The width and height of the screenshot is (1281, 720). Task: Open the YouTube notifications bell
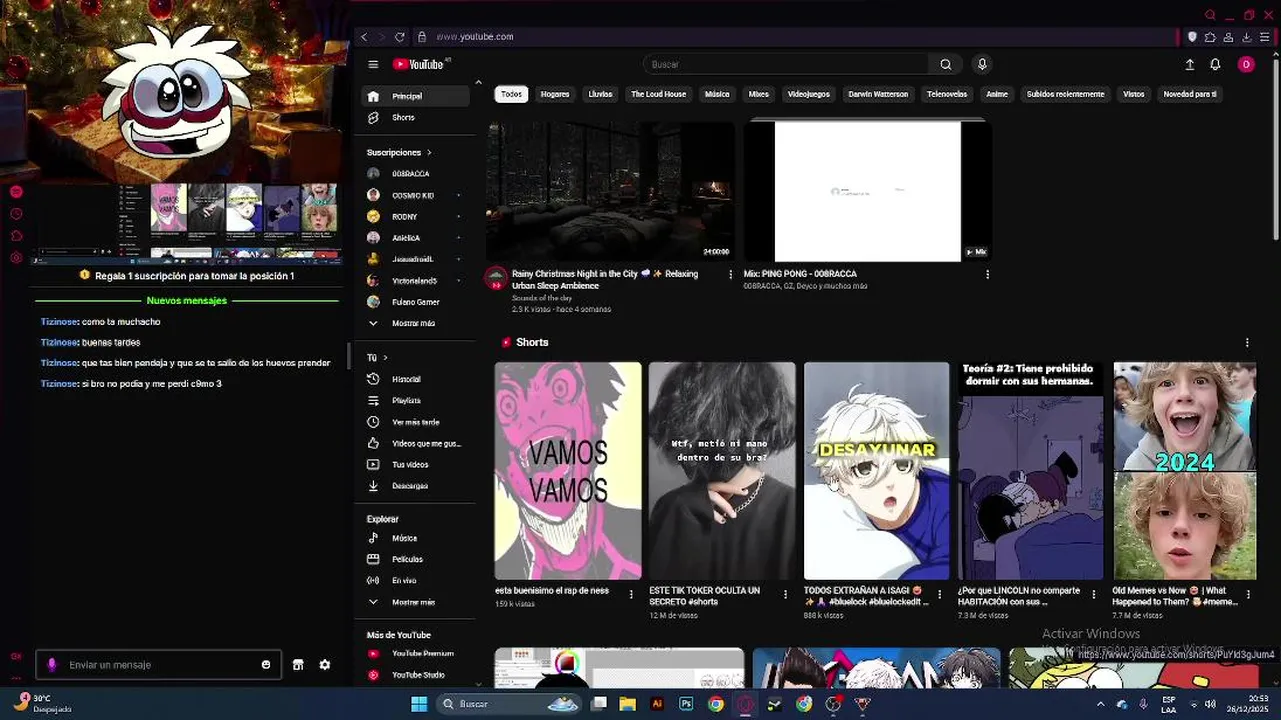tap(1215, 64)
